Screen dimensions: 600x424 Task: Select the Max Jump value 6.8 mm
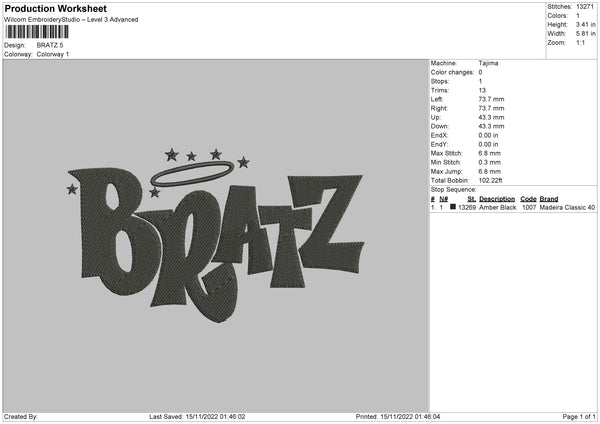(490, 172)
